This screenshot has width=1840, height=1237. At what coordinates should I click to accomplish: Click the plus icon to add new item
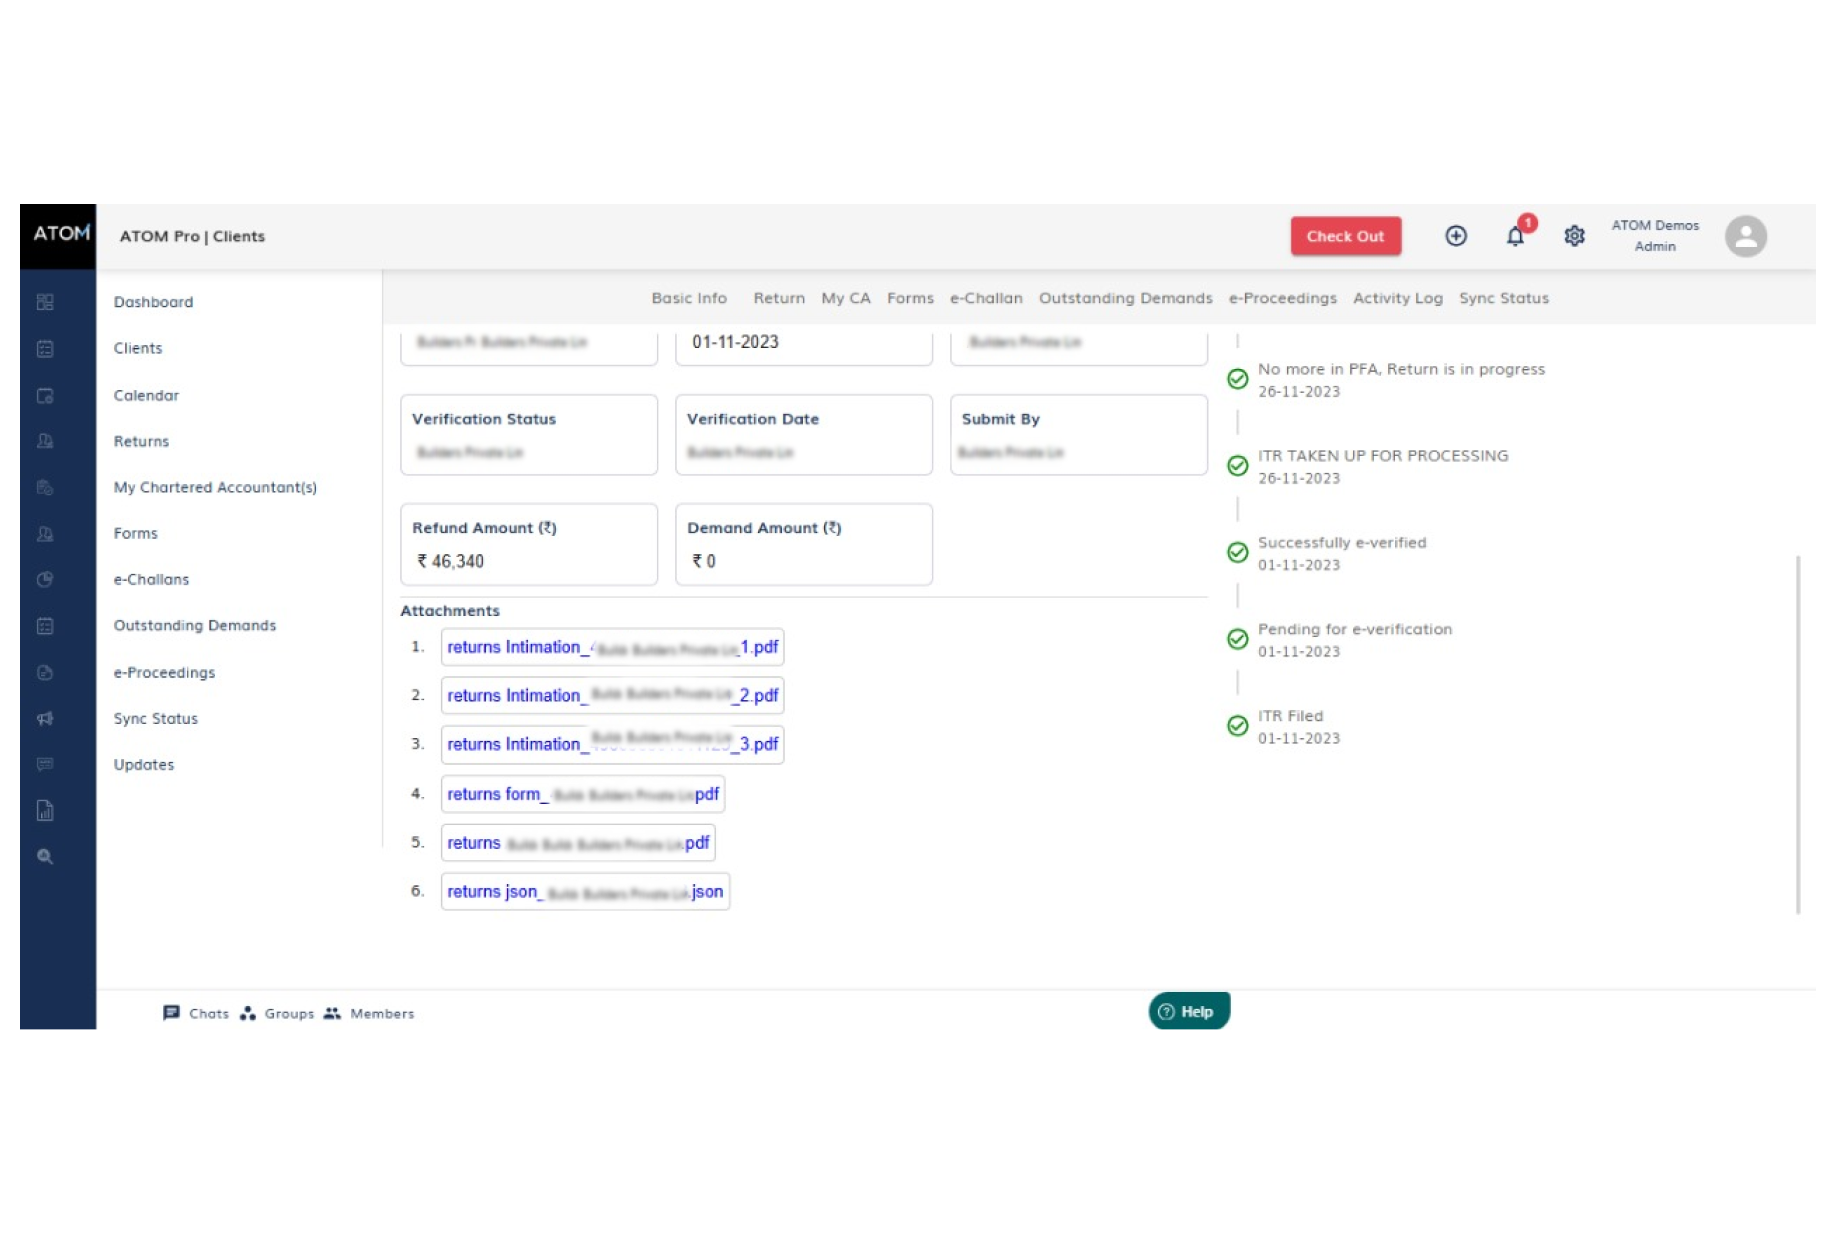coord(1456,236)
